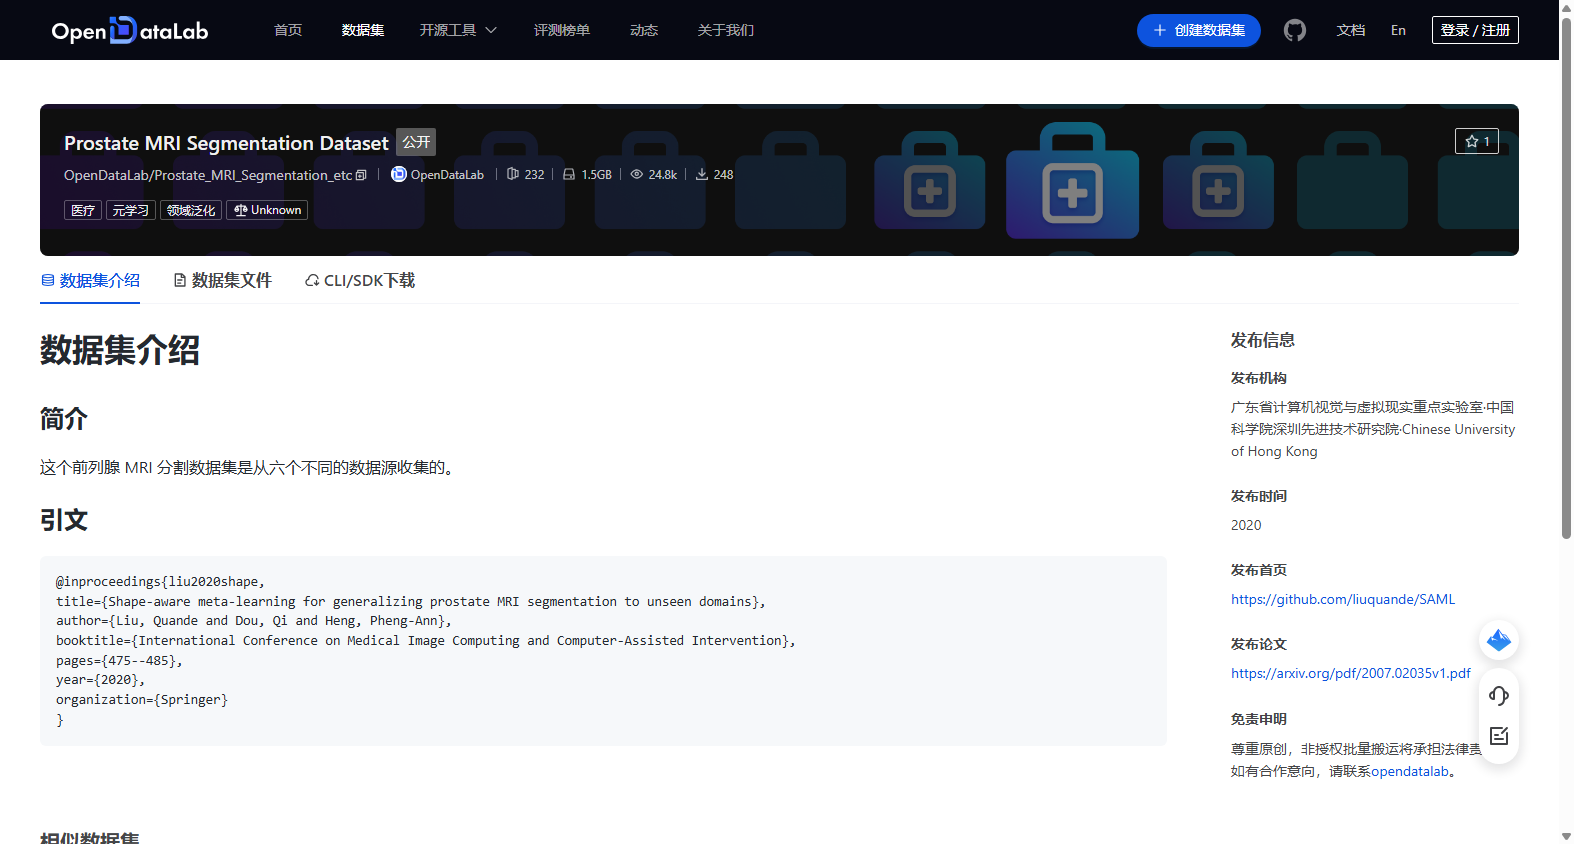Open the GitHub icon in header

coord(1295,31)
